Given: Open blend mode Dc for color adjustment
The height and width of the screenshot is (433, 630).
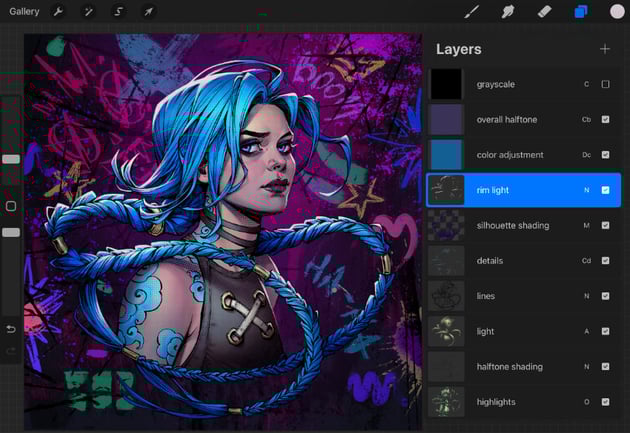Looking at the screenshot, I should (587, 155).
